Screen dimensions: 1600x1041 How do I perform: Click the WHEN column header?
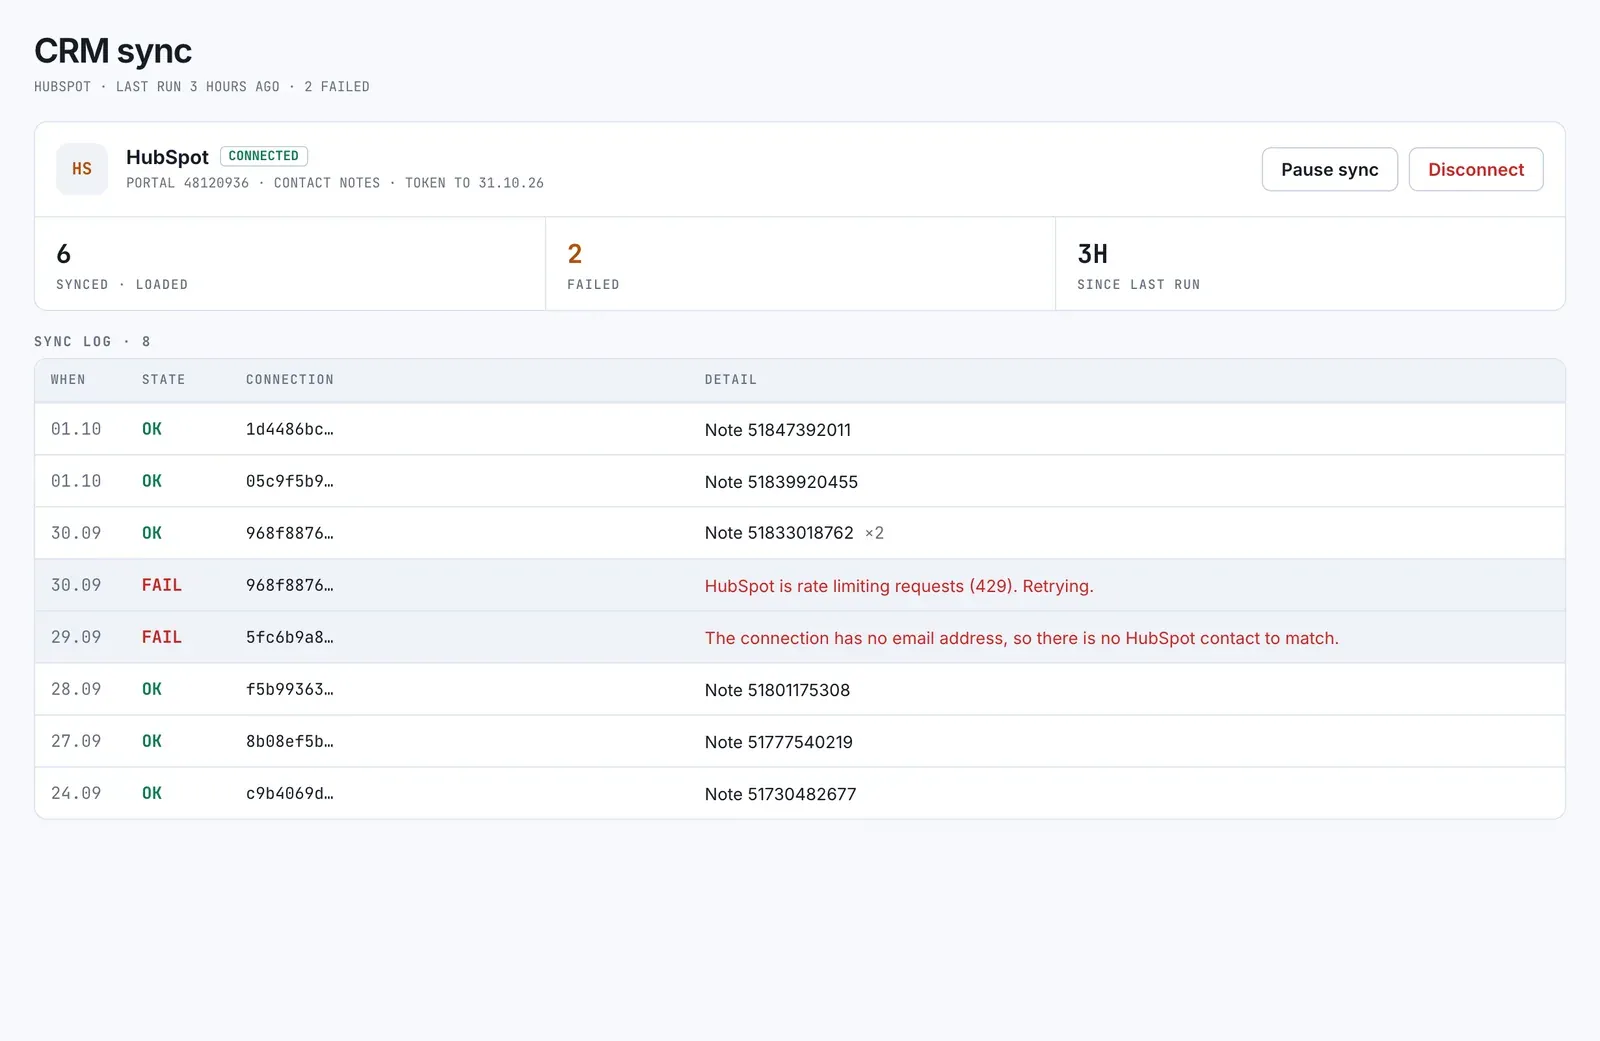(x=68, y=380)
